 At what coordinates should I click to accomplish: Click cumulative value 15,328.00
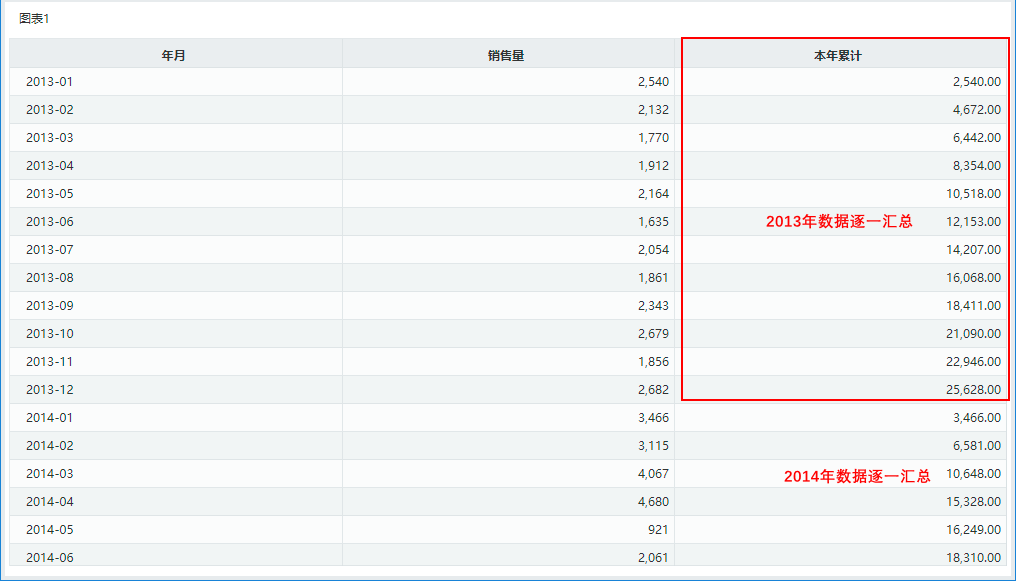pyautogui.click(x=973, y=501)
